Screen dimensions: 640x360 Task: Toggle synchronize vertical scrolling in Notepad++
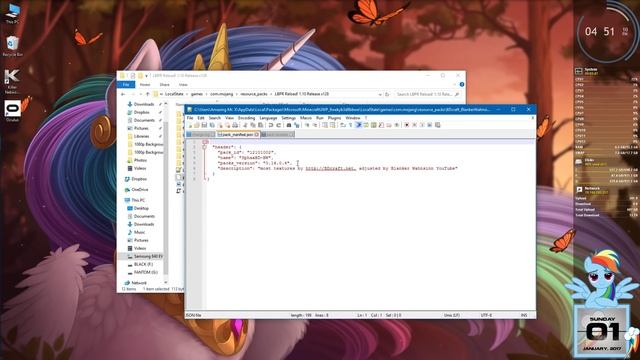325,125
